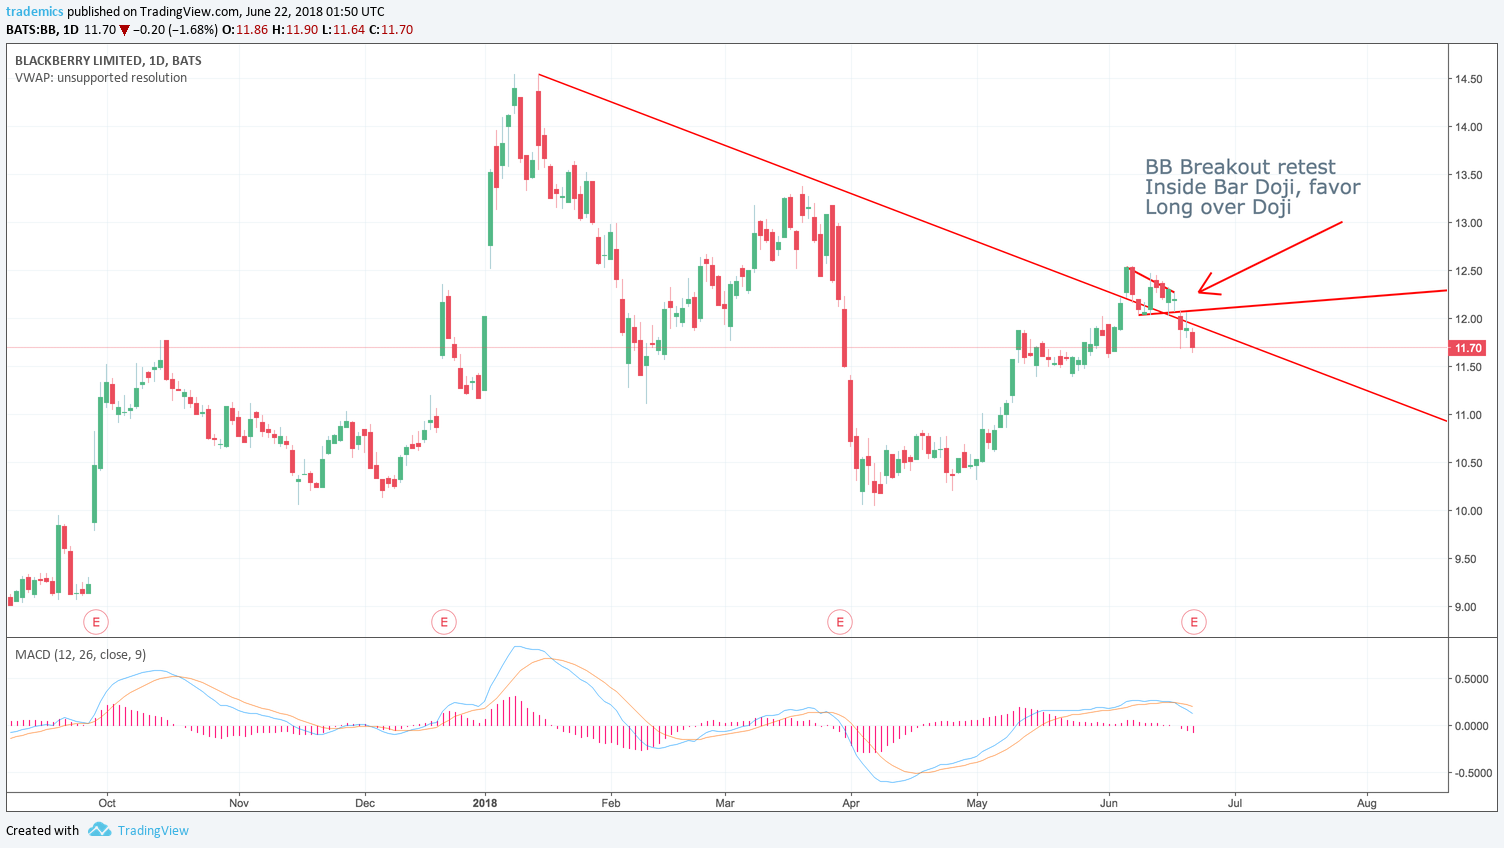Click the -0.5000 MACD axis label
Image resolution: width=1504 pixels, height=848 pixels.
[x=1471, y=773]
